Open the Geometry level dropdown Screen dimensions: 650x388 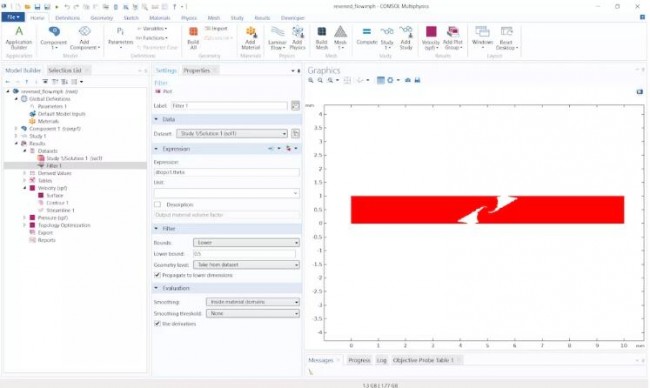(x=246, y=264)
